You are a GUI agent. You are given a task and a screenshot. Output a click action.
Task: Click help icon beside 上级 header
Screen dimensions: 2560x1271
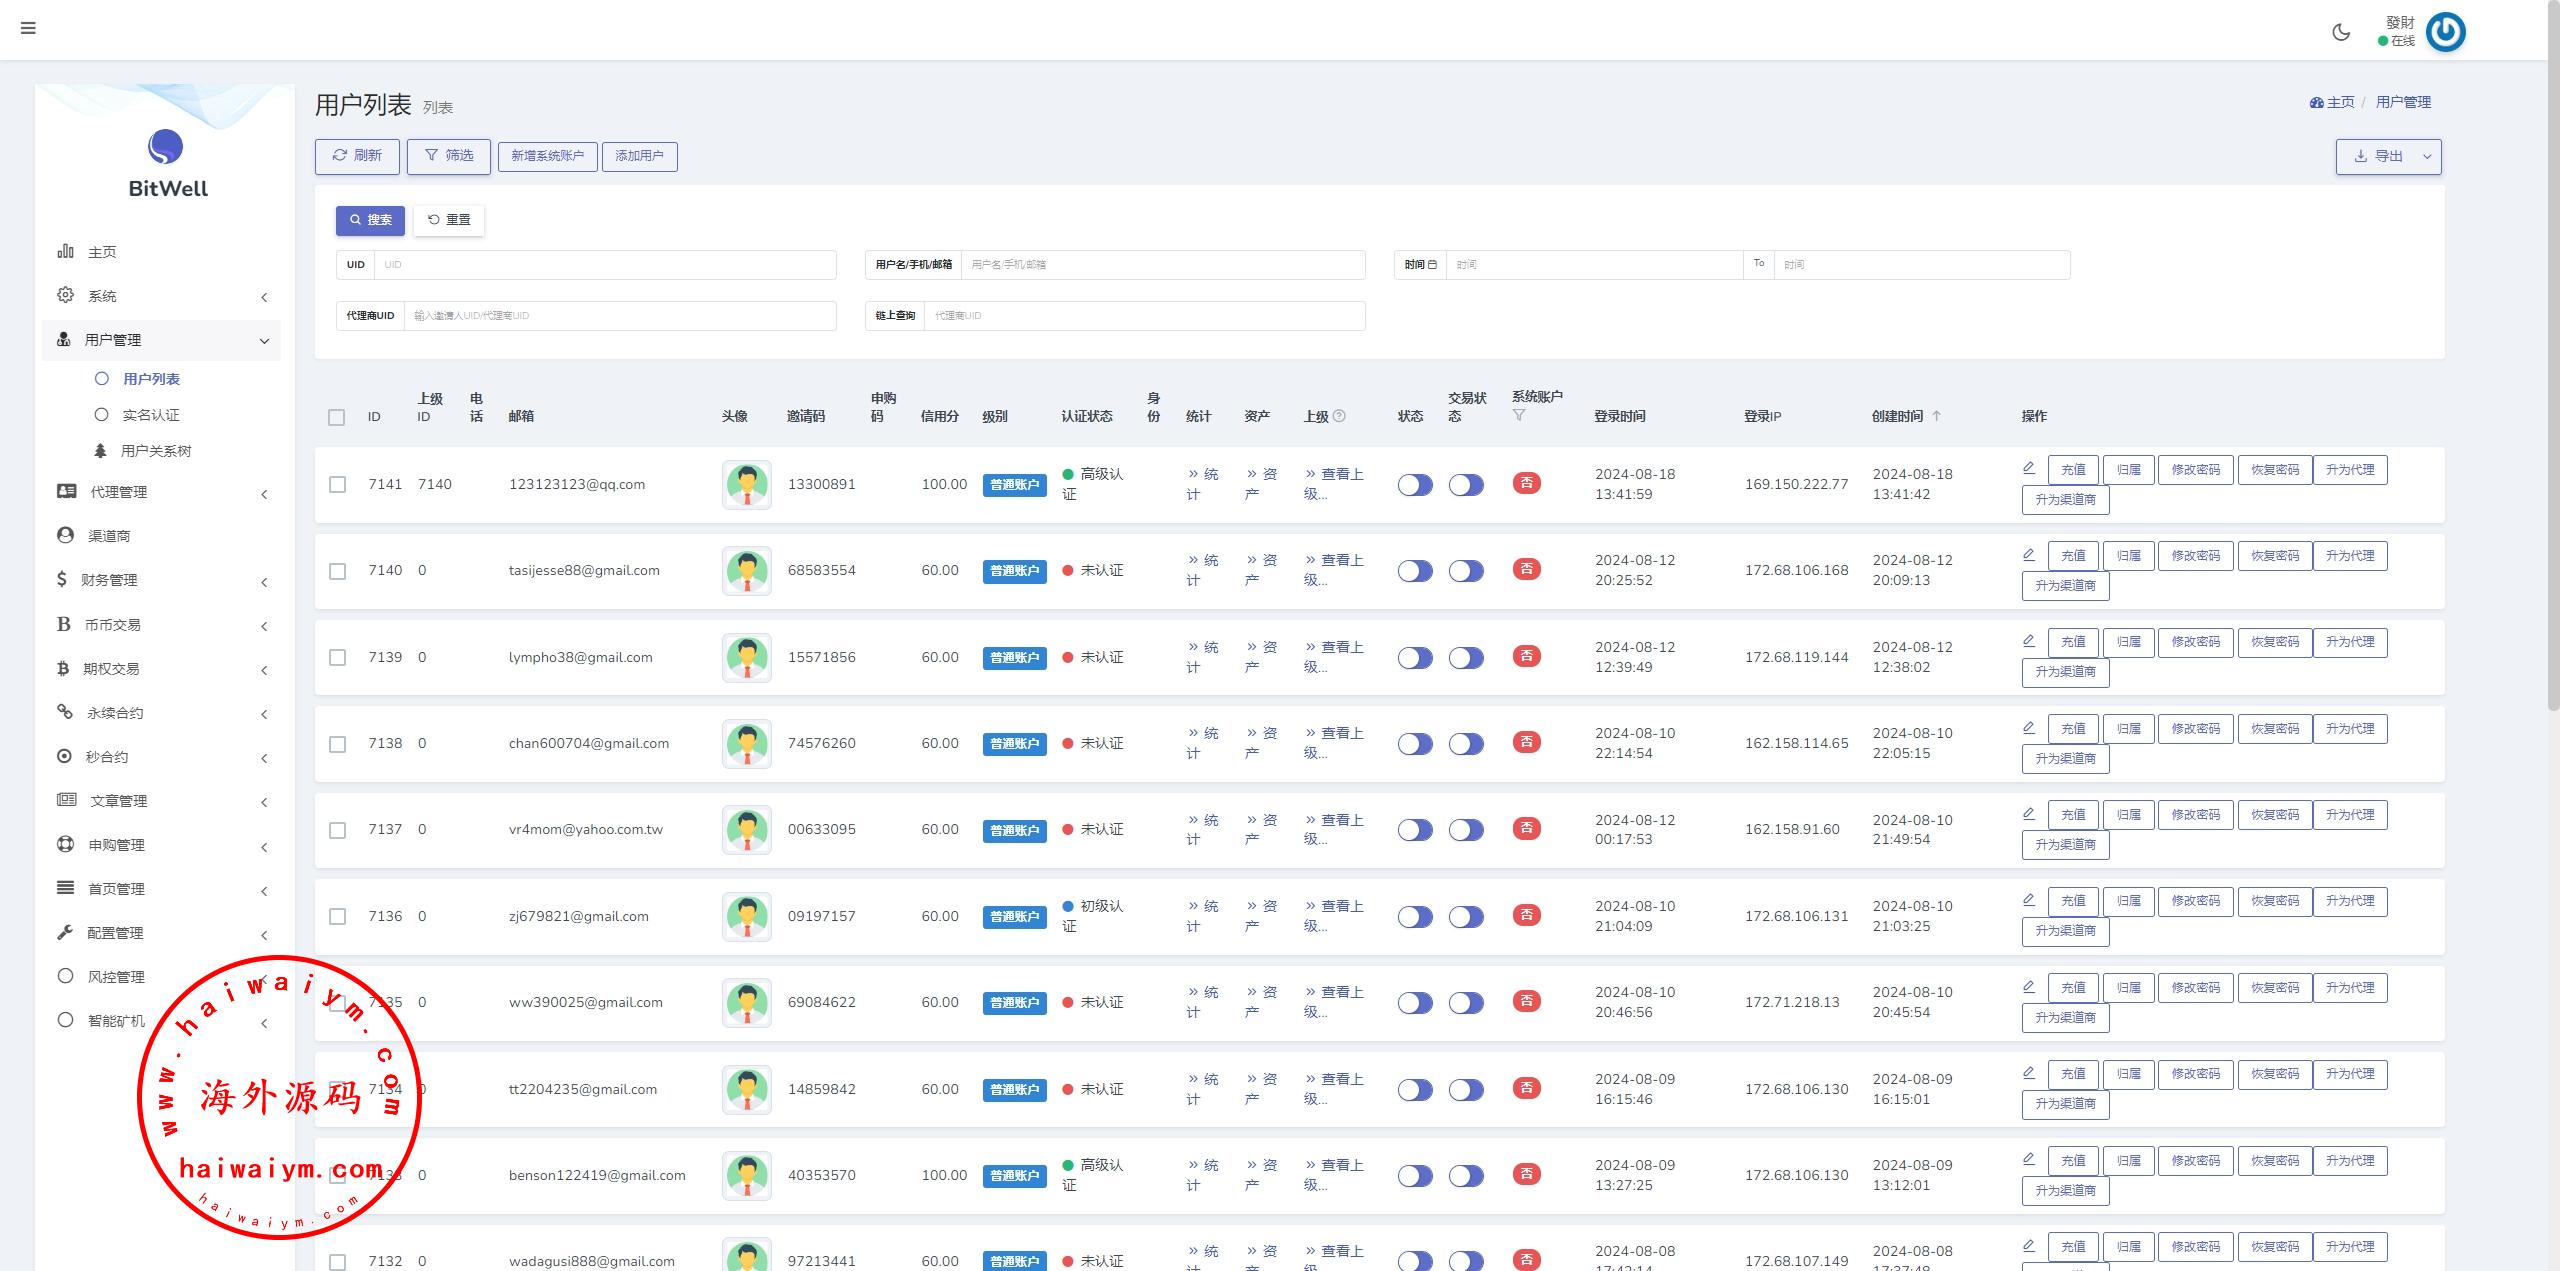(x=1340, y=416)
